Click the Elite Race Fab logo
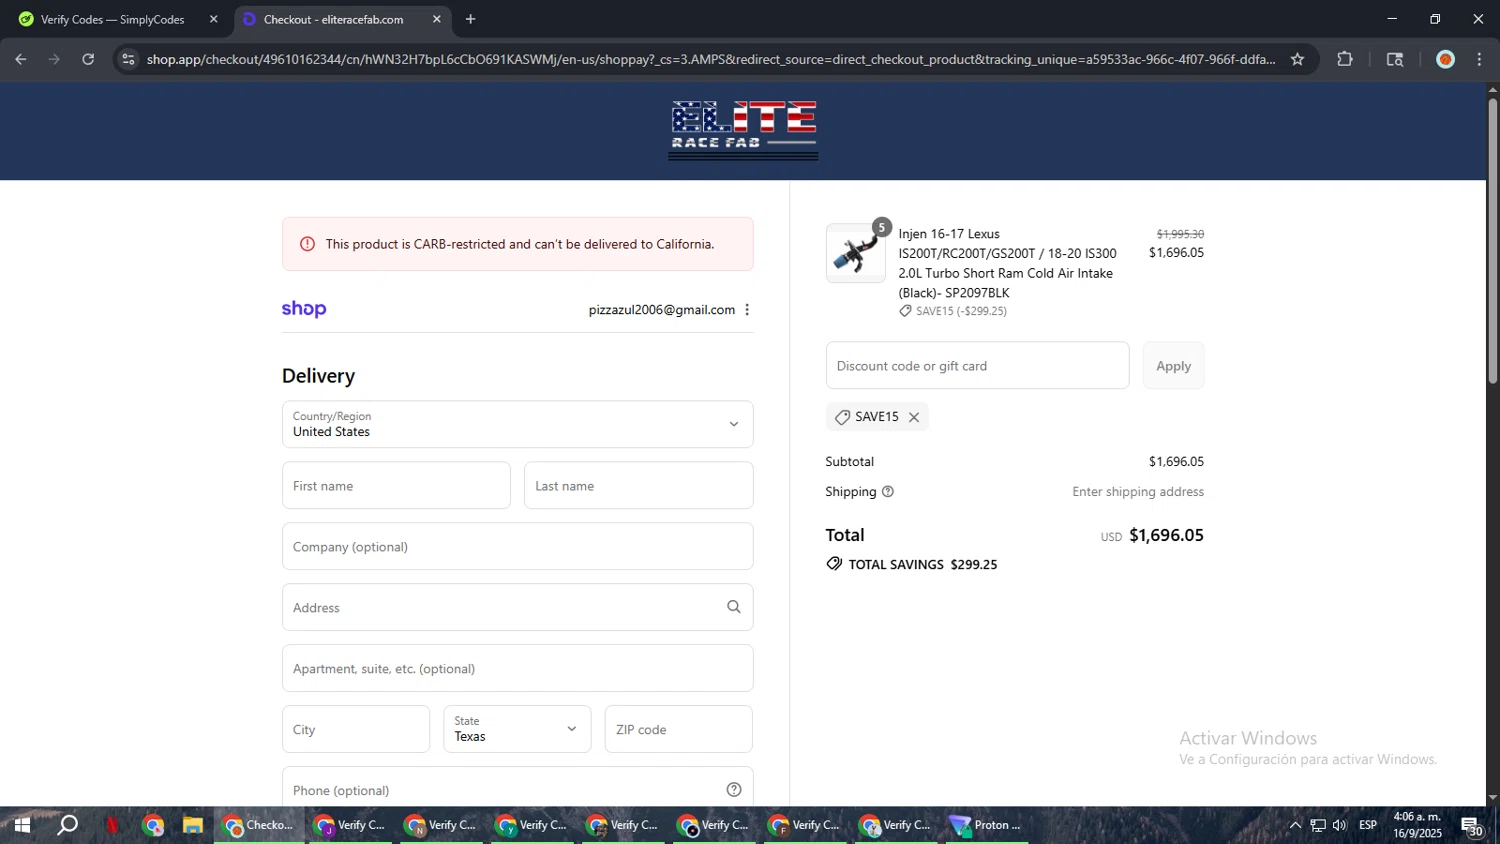1500x844 pixels. pos(743,130)
